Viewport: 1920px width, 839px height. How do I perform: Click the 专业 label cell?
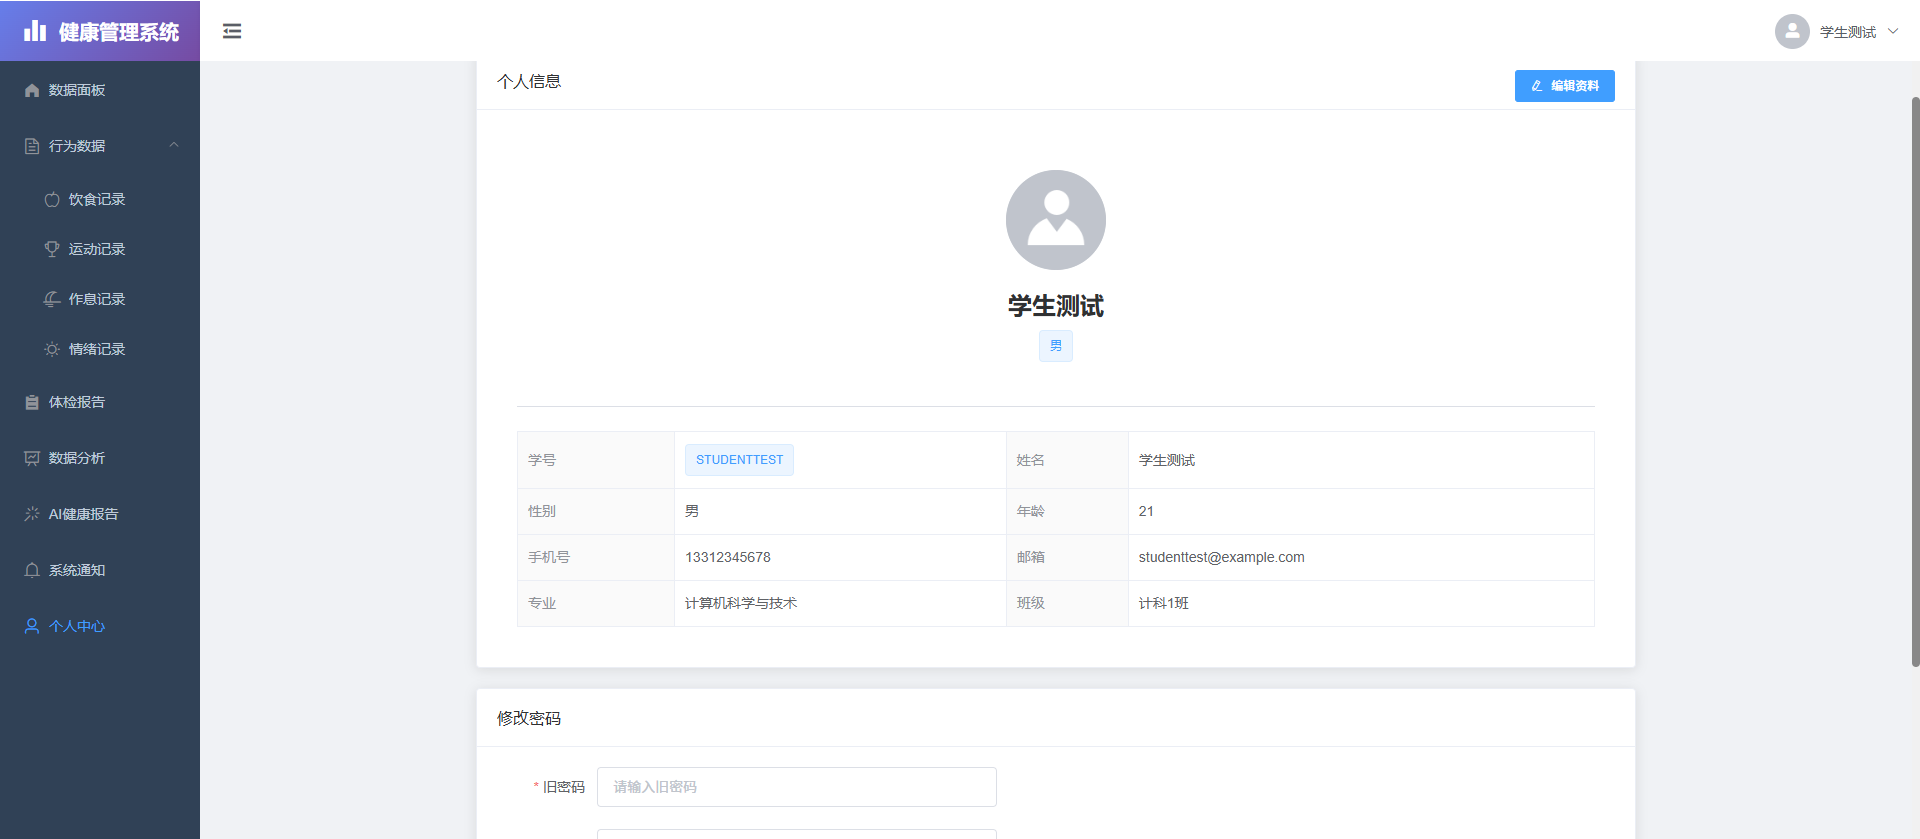(x=596, y=603)
